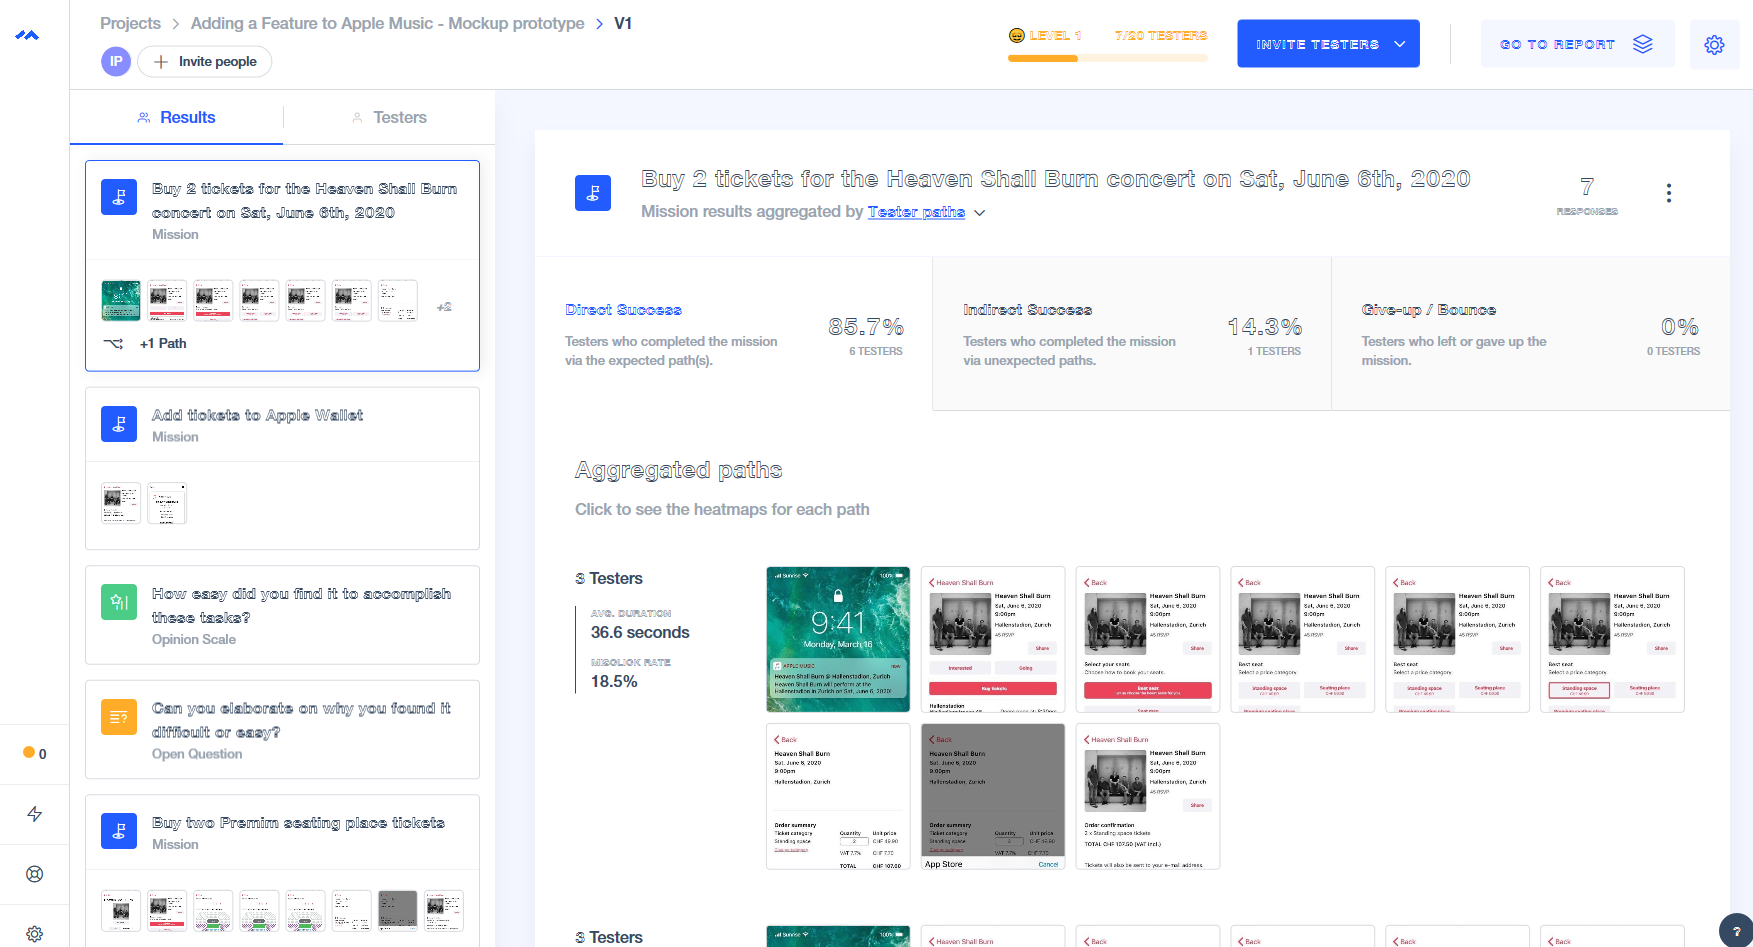Click the Open Question orange block icon

[119, 716]
